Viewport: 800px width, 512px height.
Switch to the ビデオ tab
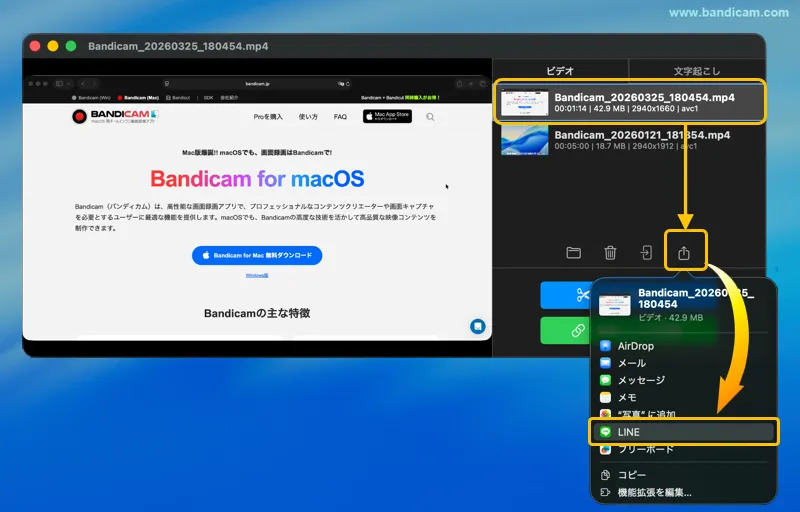point(560,71)
